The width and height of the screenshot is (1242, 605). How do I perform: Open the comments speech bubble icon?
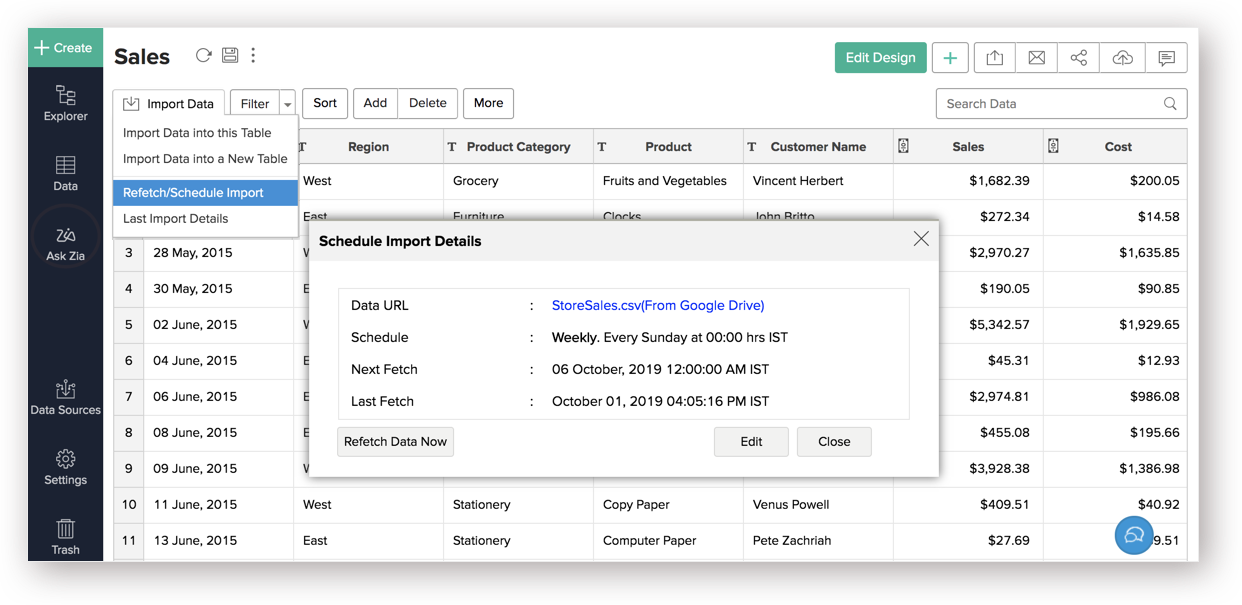click(1166, 58)
